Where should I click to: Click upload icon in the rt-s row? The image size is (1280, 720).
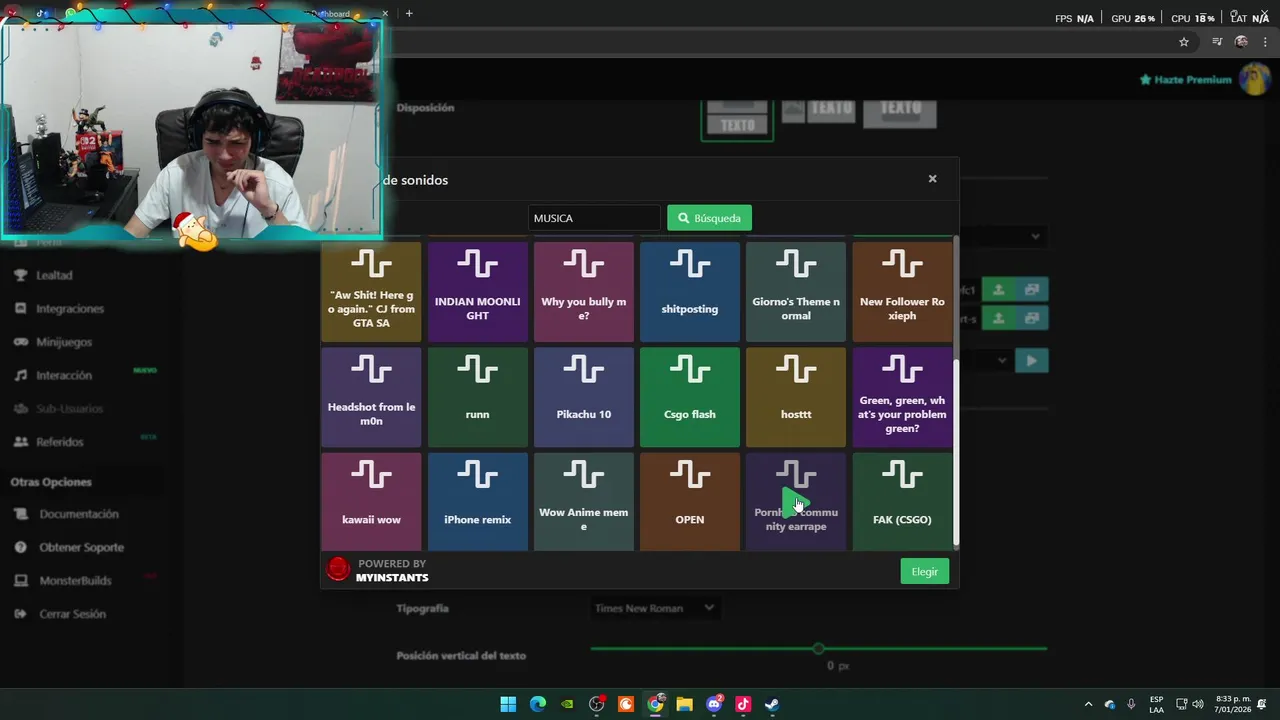coord(998,317)
